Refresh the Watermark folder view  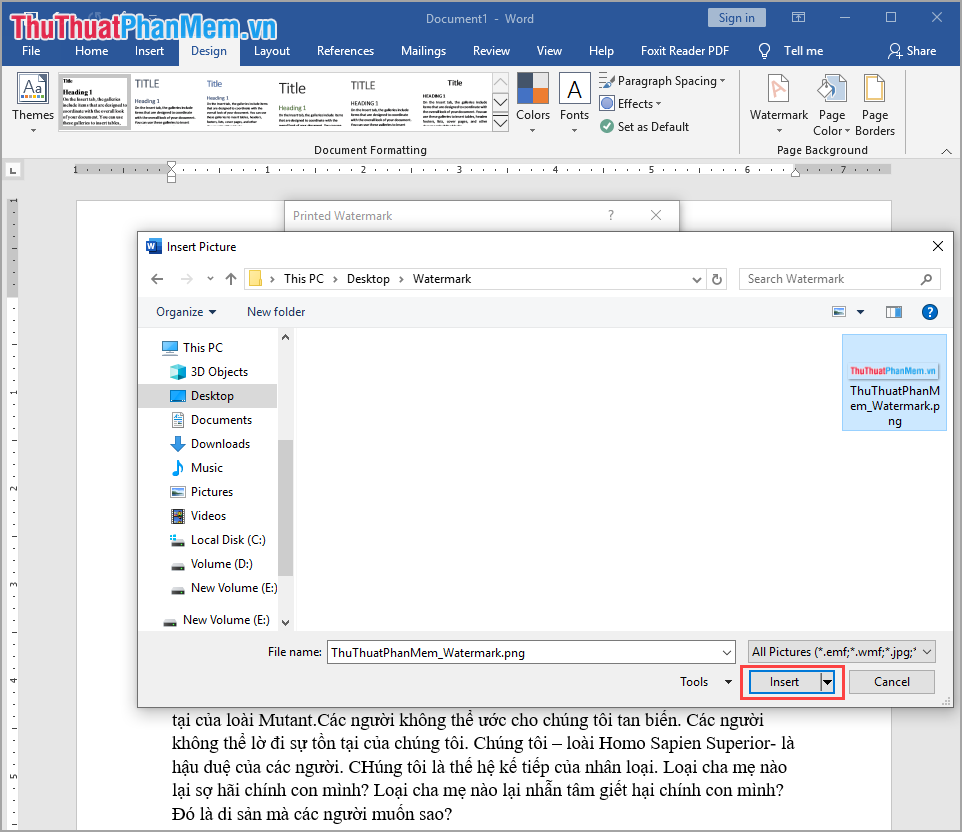click(716, 279)
